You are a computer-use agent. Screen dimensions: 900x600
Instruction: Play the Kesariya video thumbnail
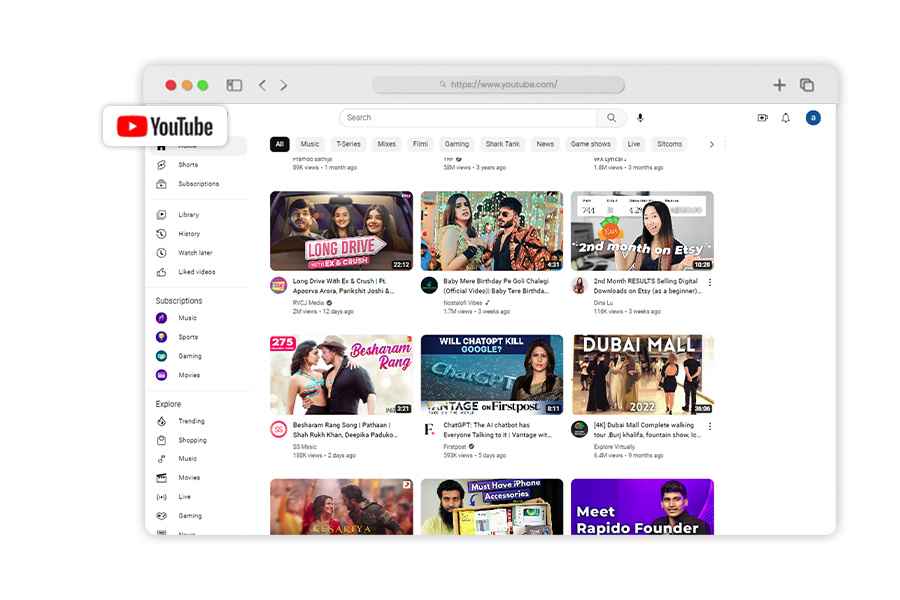click(x=342, y=507)
